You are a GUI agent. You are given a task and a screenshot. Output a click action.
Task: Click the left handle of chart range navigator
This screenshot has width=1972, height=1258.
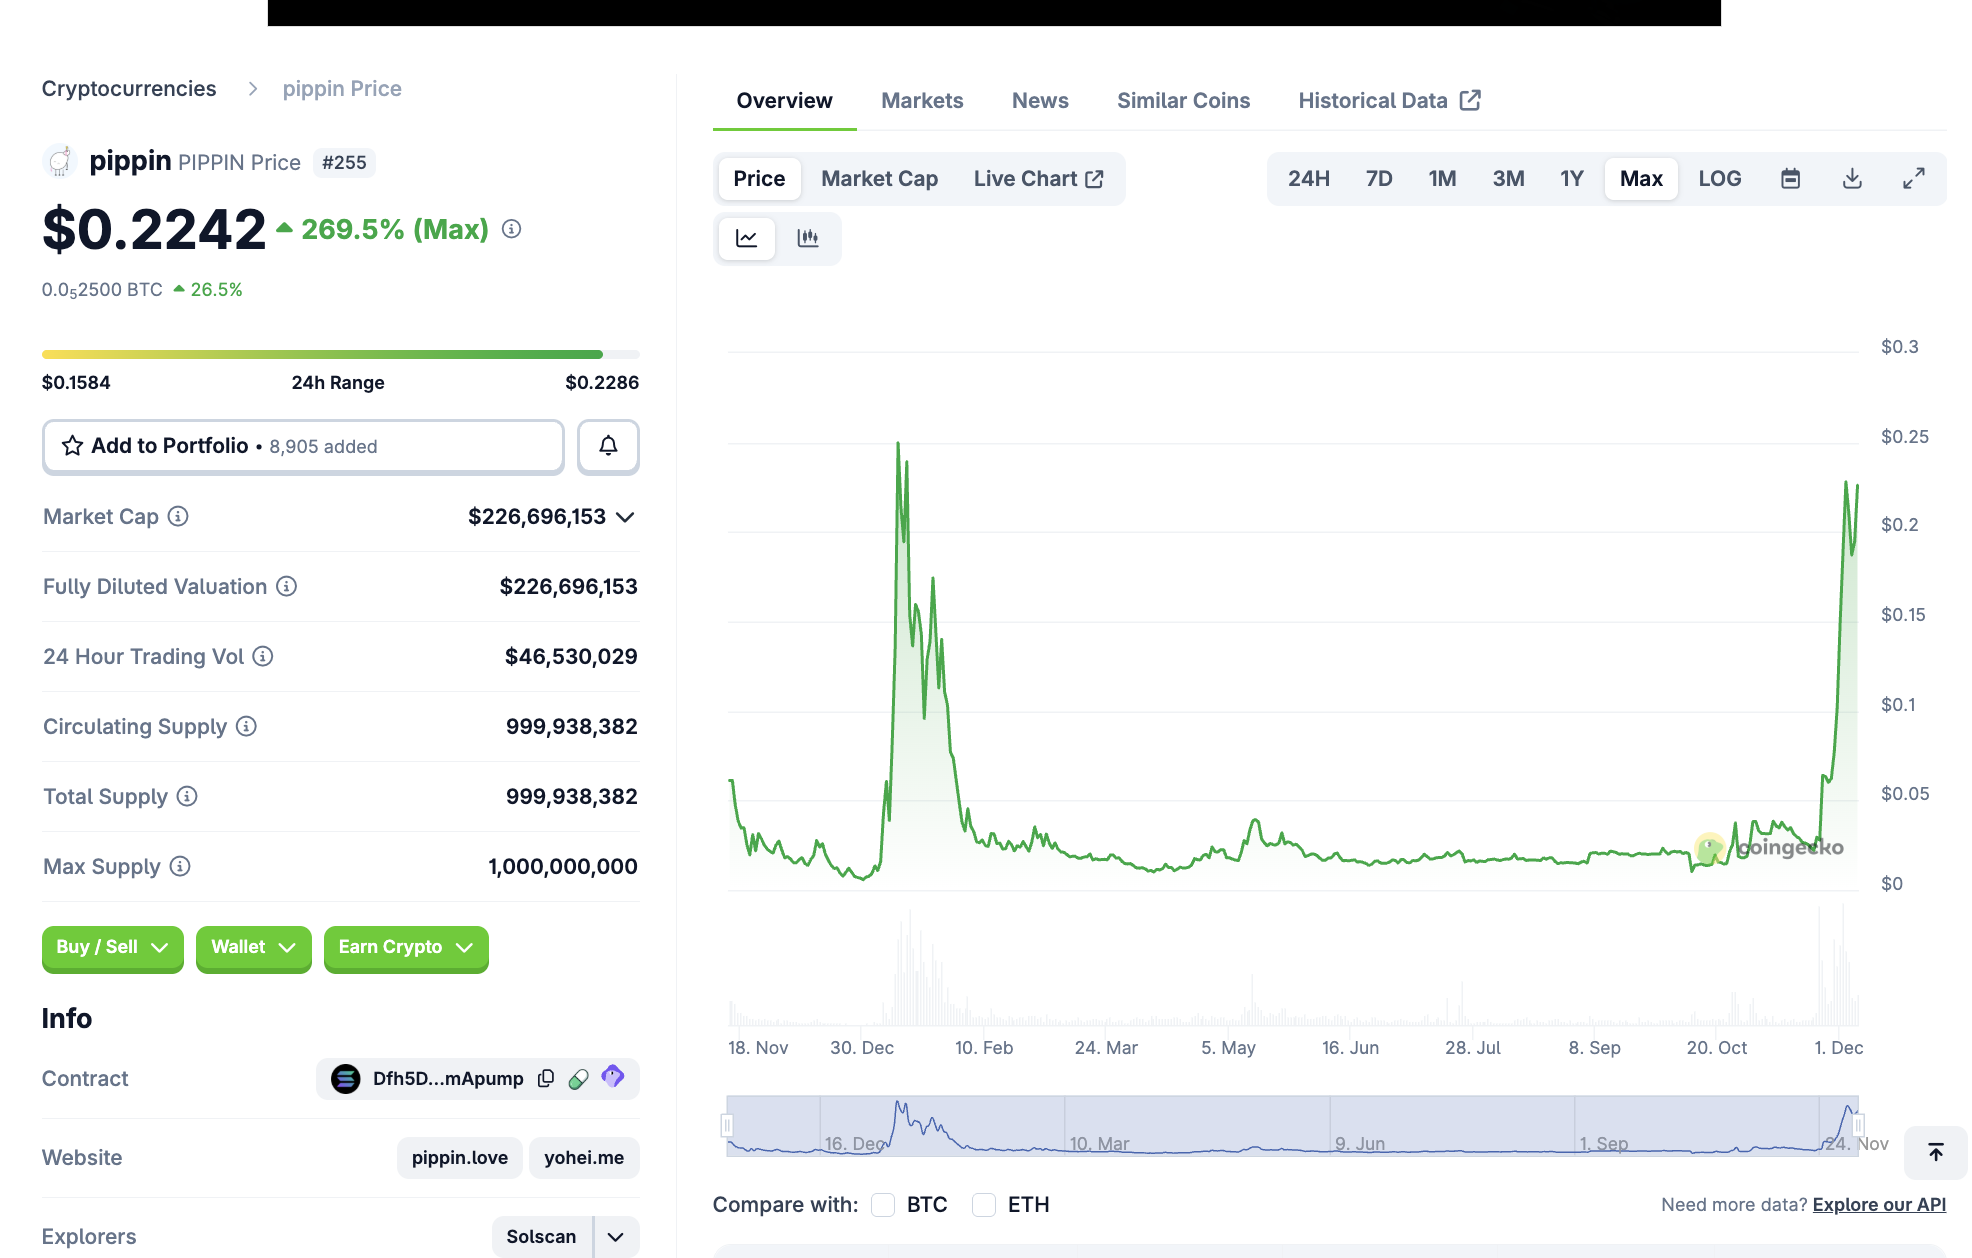pyautogui.click(x=727, y=1126)
